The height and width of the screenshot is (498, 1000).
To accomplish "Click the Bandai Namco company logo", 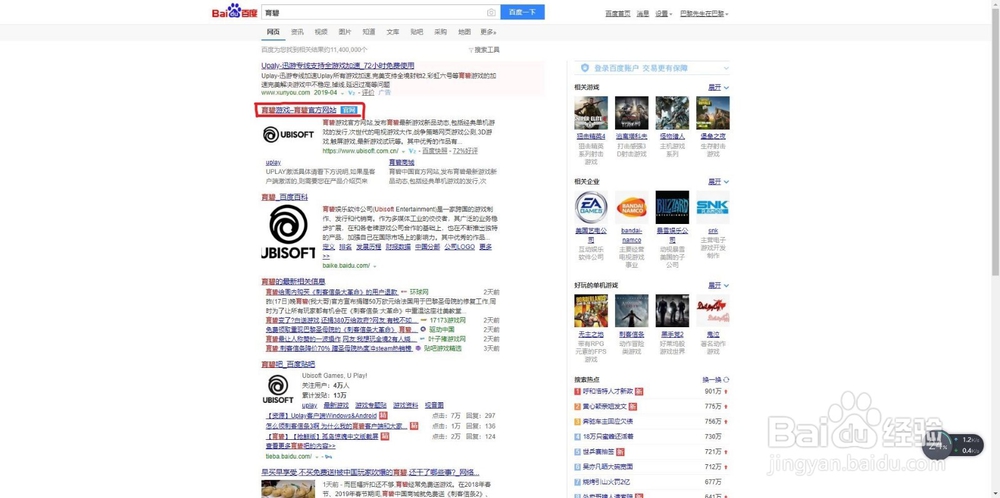I will [631, 207].
